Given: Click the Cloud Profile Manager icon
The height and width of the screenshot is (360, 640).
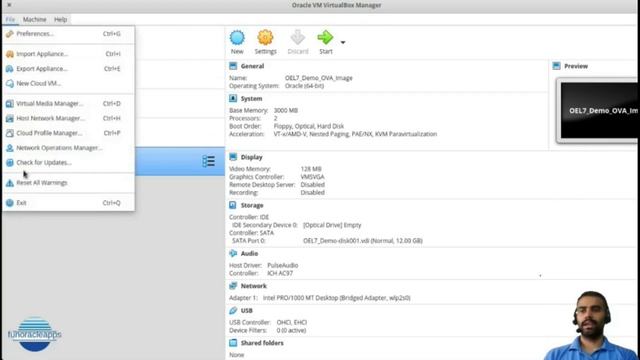Looking at the screenshot, I should (9, 133).
